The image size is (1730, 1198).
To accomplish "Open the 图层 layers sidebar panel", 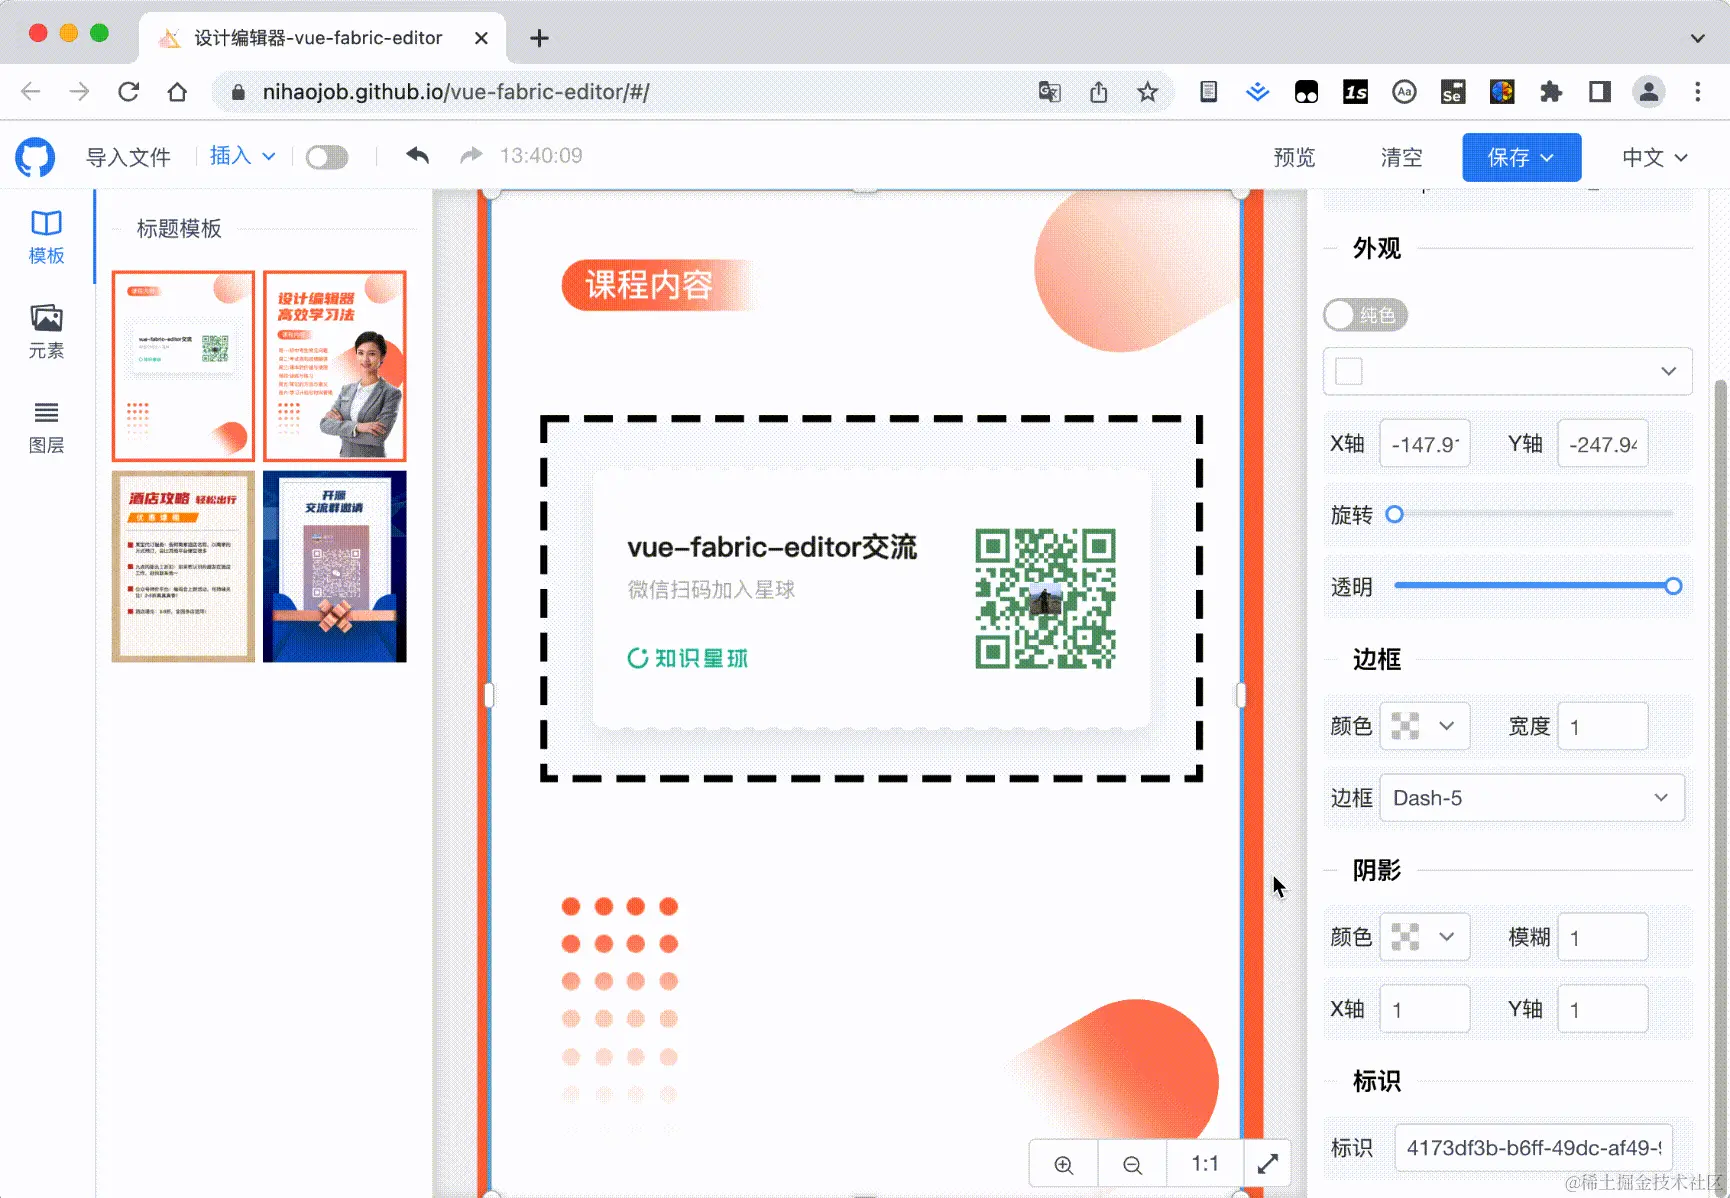I will (x=46, y=427).
